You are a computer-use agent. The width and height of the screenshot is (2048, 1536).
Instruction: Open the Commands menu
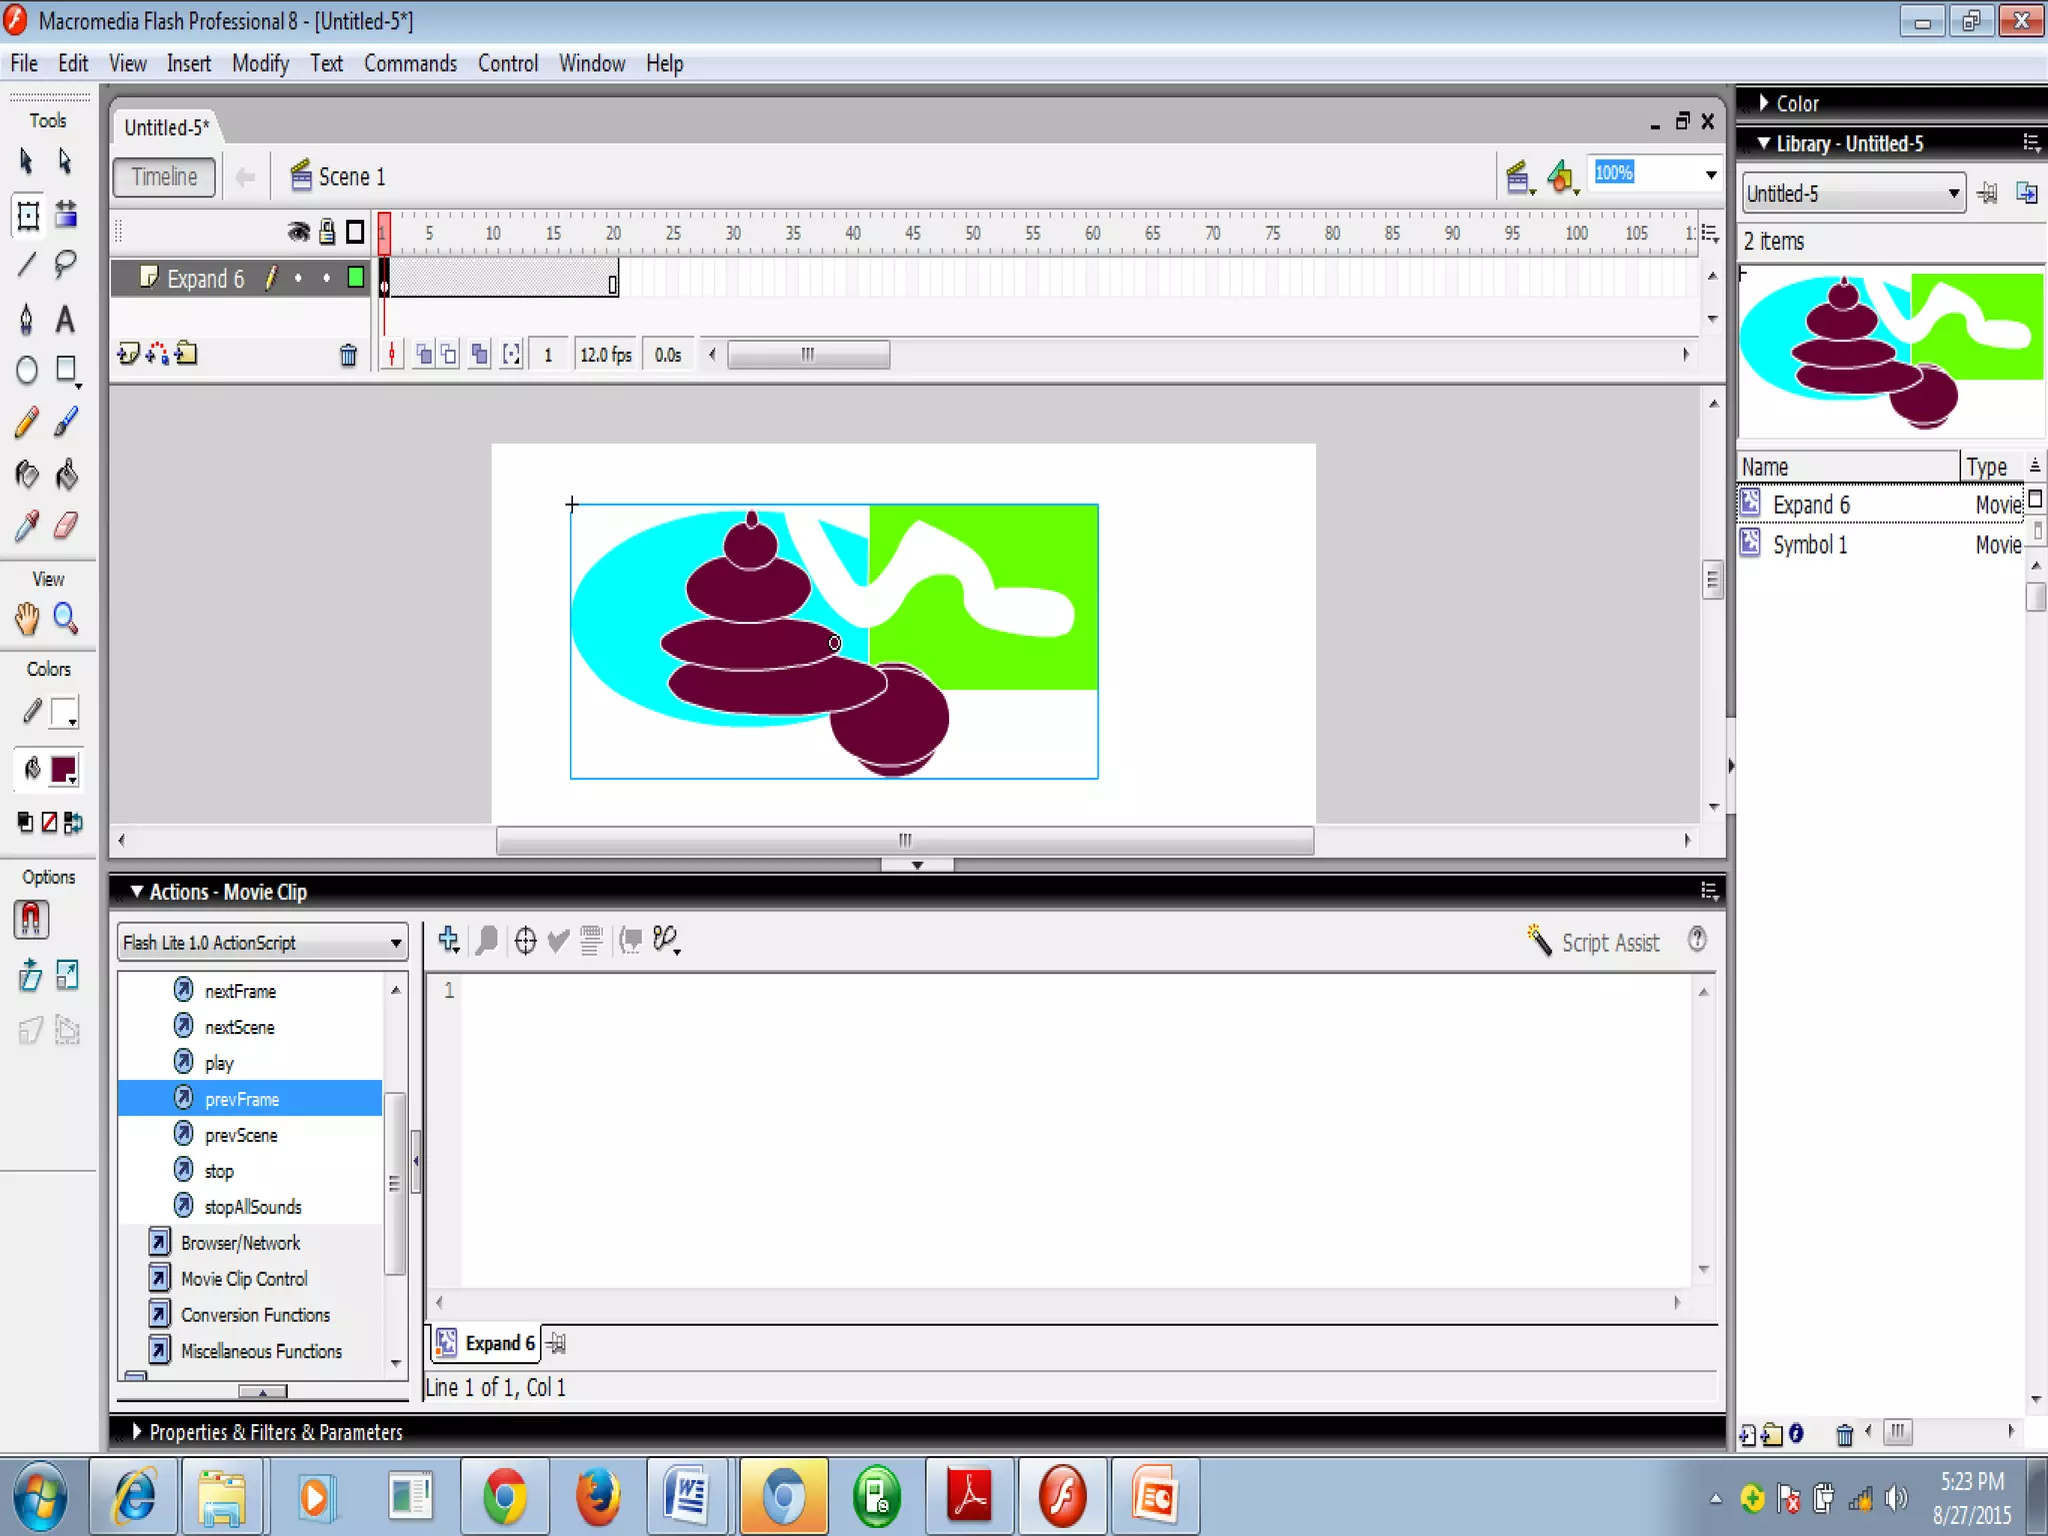[x=410, y=64]
